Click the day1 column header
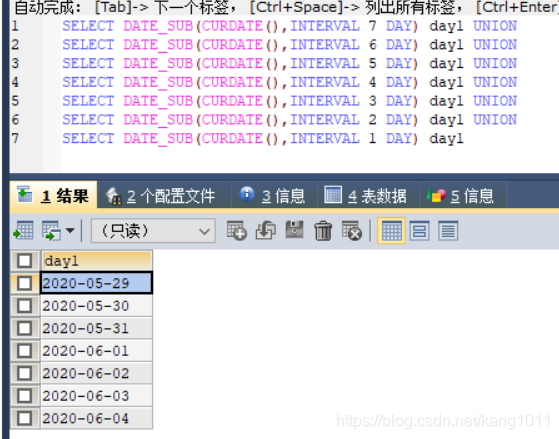The image size is (559, 439). (x=97, y=261)
